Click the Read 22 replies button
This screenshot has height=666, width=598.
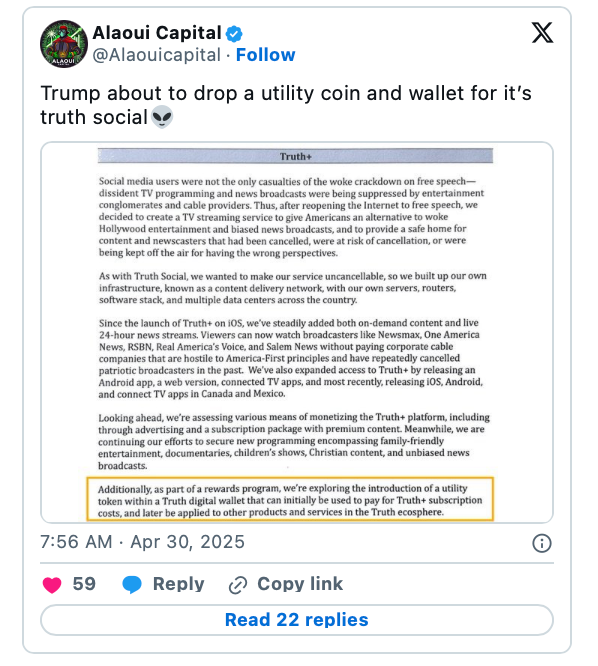coord(297,620)
